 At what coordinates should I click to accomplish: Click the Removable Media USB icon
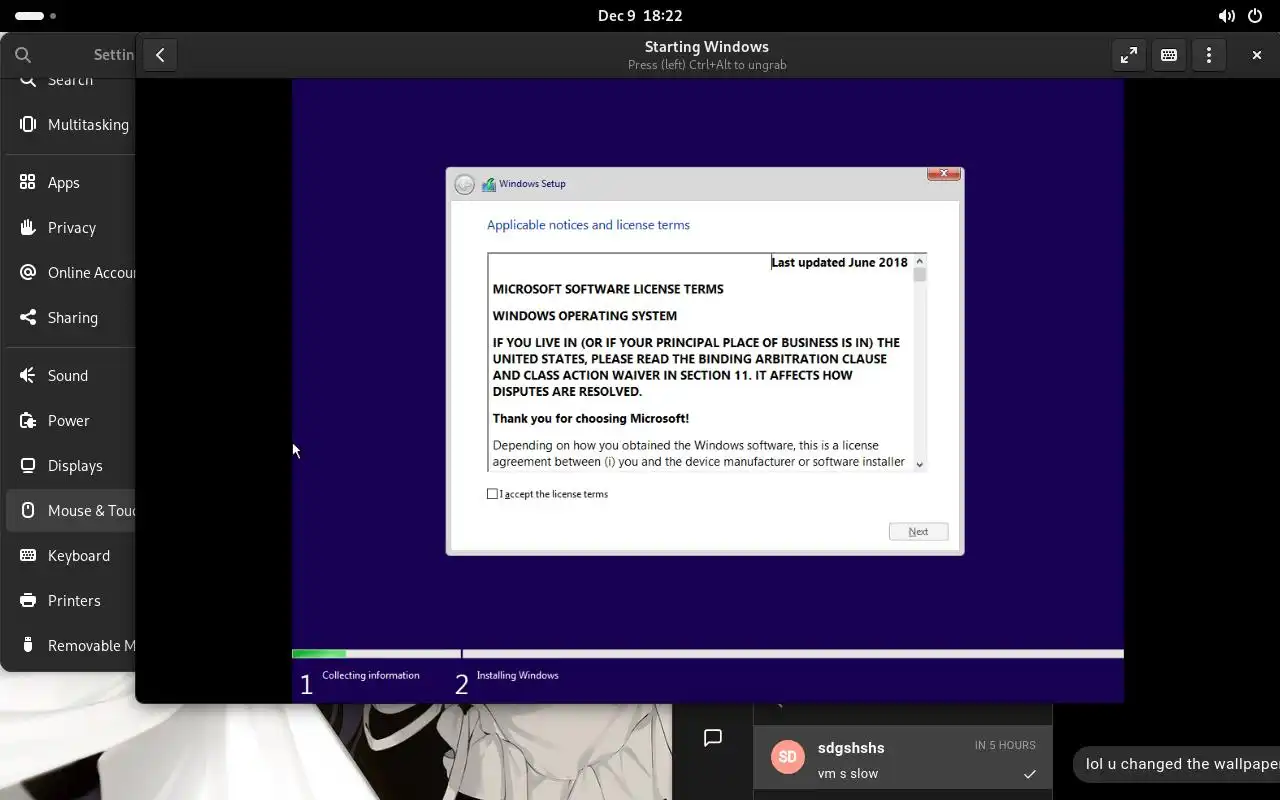(x=28, y=646)
